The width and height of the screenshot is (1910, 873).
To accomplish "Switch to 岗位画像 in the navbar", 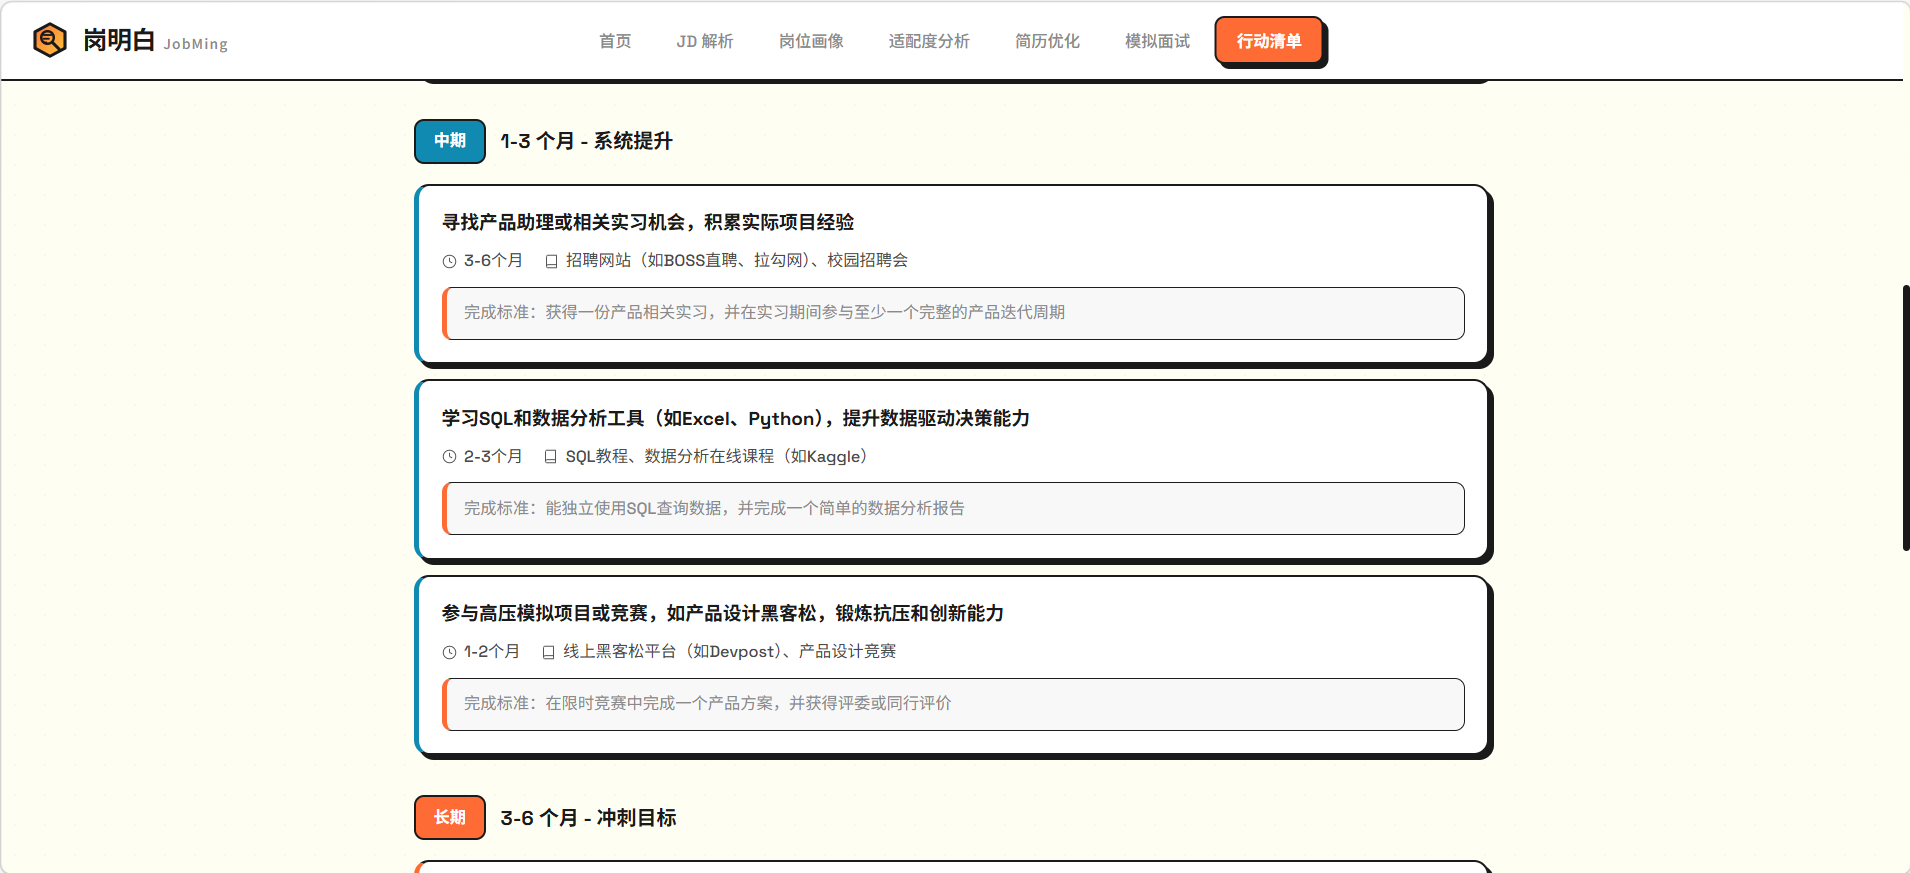I will [x=811, y=41].
